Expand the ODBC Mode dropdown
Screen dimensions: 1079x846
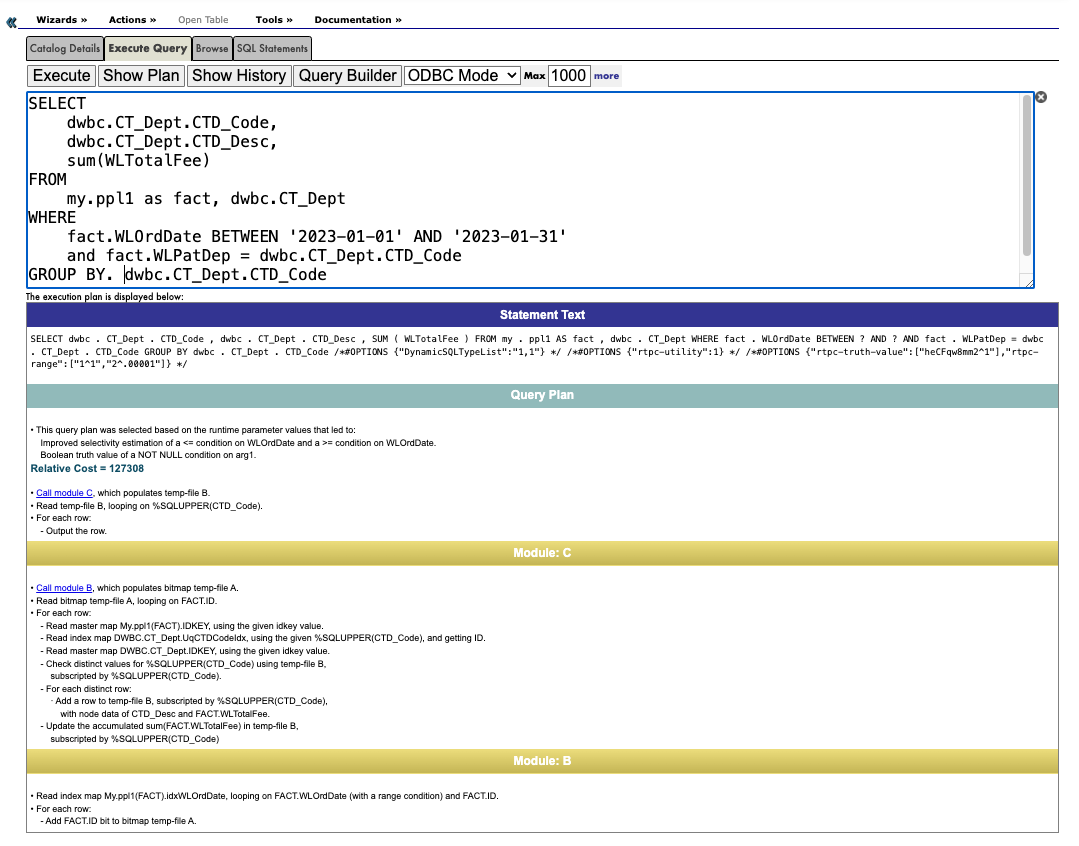click(462, 75)
